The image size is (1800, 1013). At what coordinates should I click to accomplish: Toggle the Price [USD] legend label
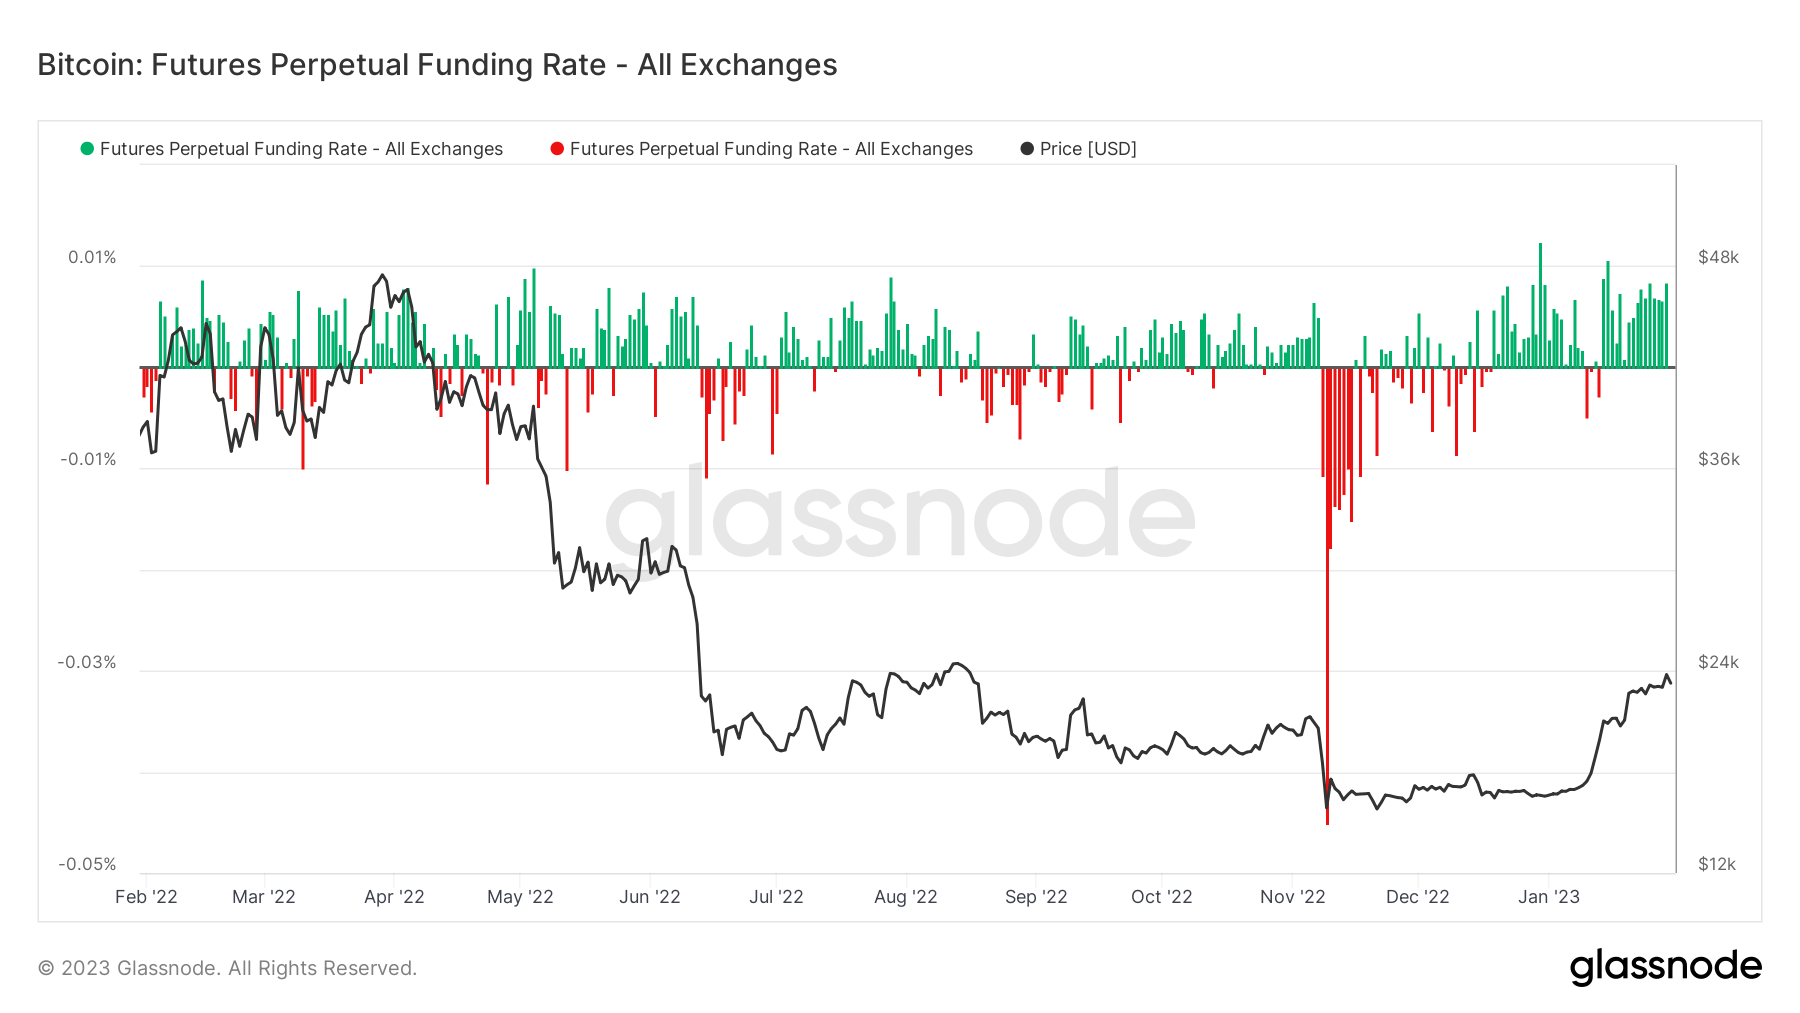(1088, 149)
